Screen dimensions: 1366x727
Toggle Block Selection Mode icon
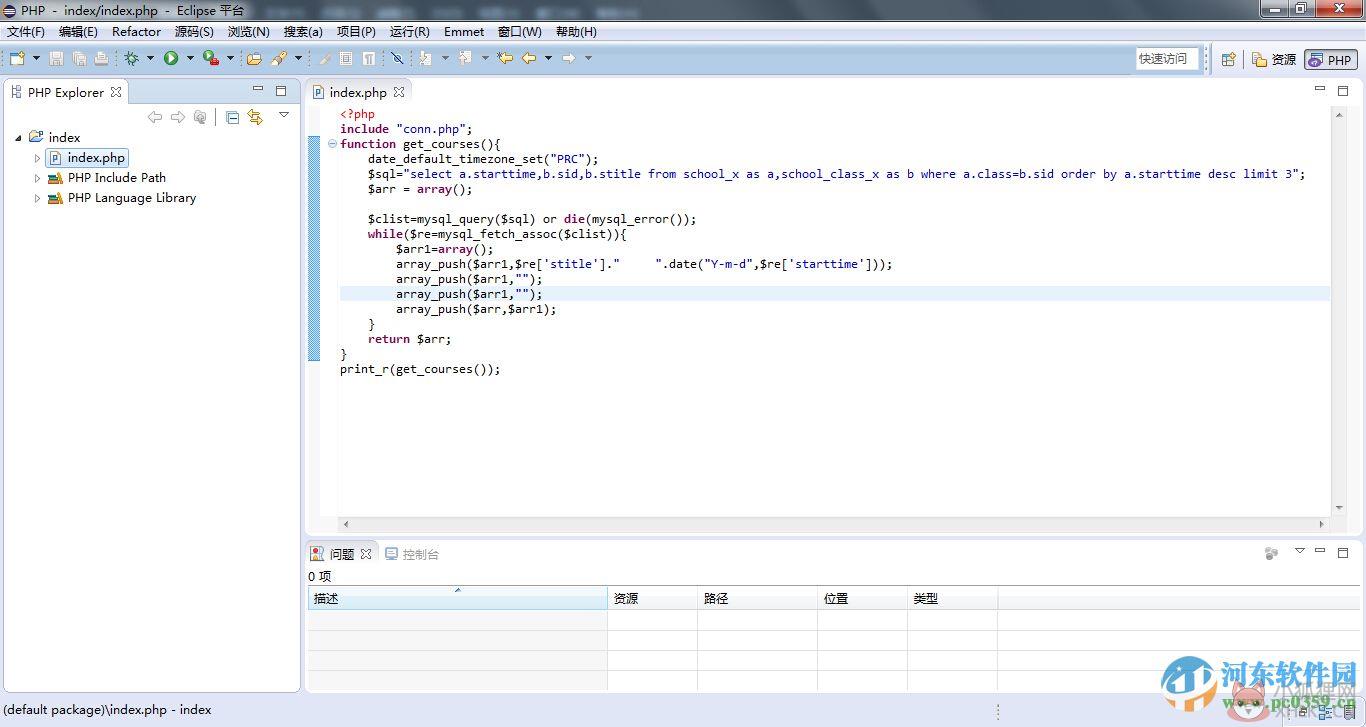pos(346,58)
